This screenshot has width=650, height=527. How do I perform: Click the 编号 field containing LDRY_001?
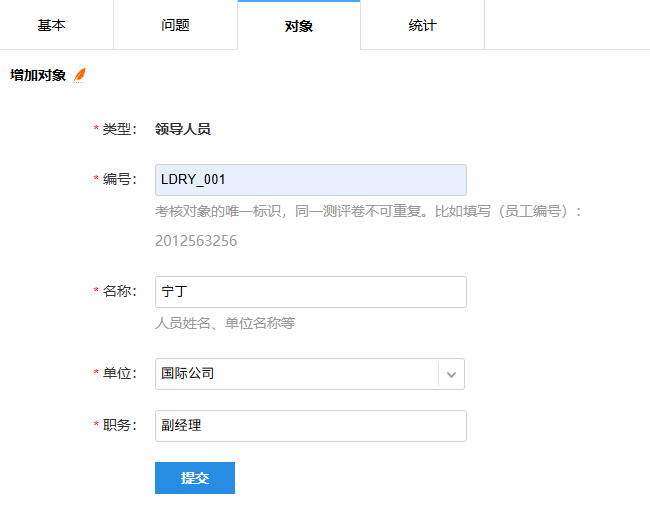point(310,180)
